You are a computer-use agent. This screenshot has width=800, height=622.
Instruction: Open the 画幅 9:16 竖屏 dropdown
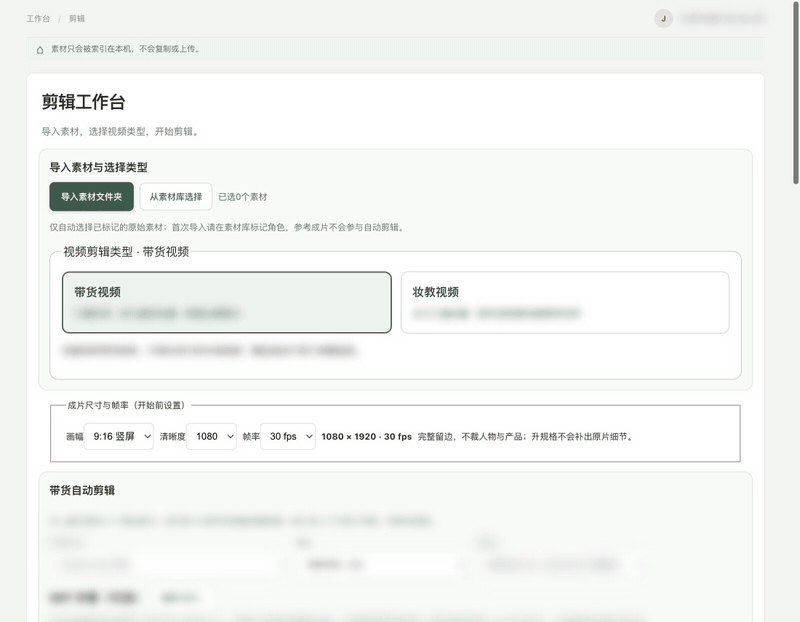pos(118,436)
